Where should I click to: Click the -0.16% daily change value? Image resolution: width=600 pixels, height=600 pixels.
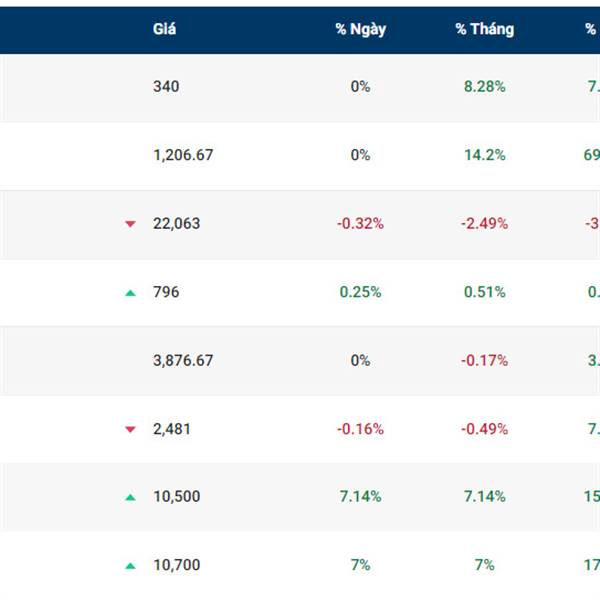pyautogui.click(x=360, y=429)
